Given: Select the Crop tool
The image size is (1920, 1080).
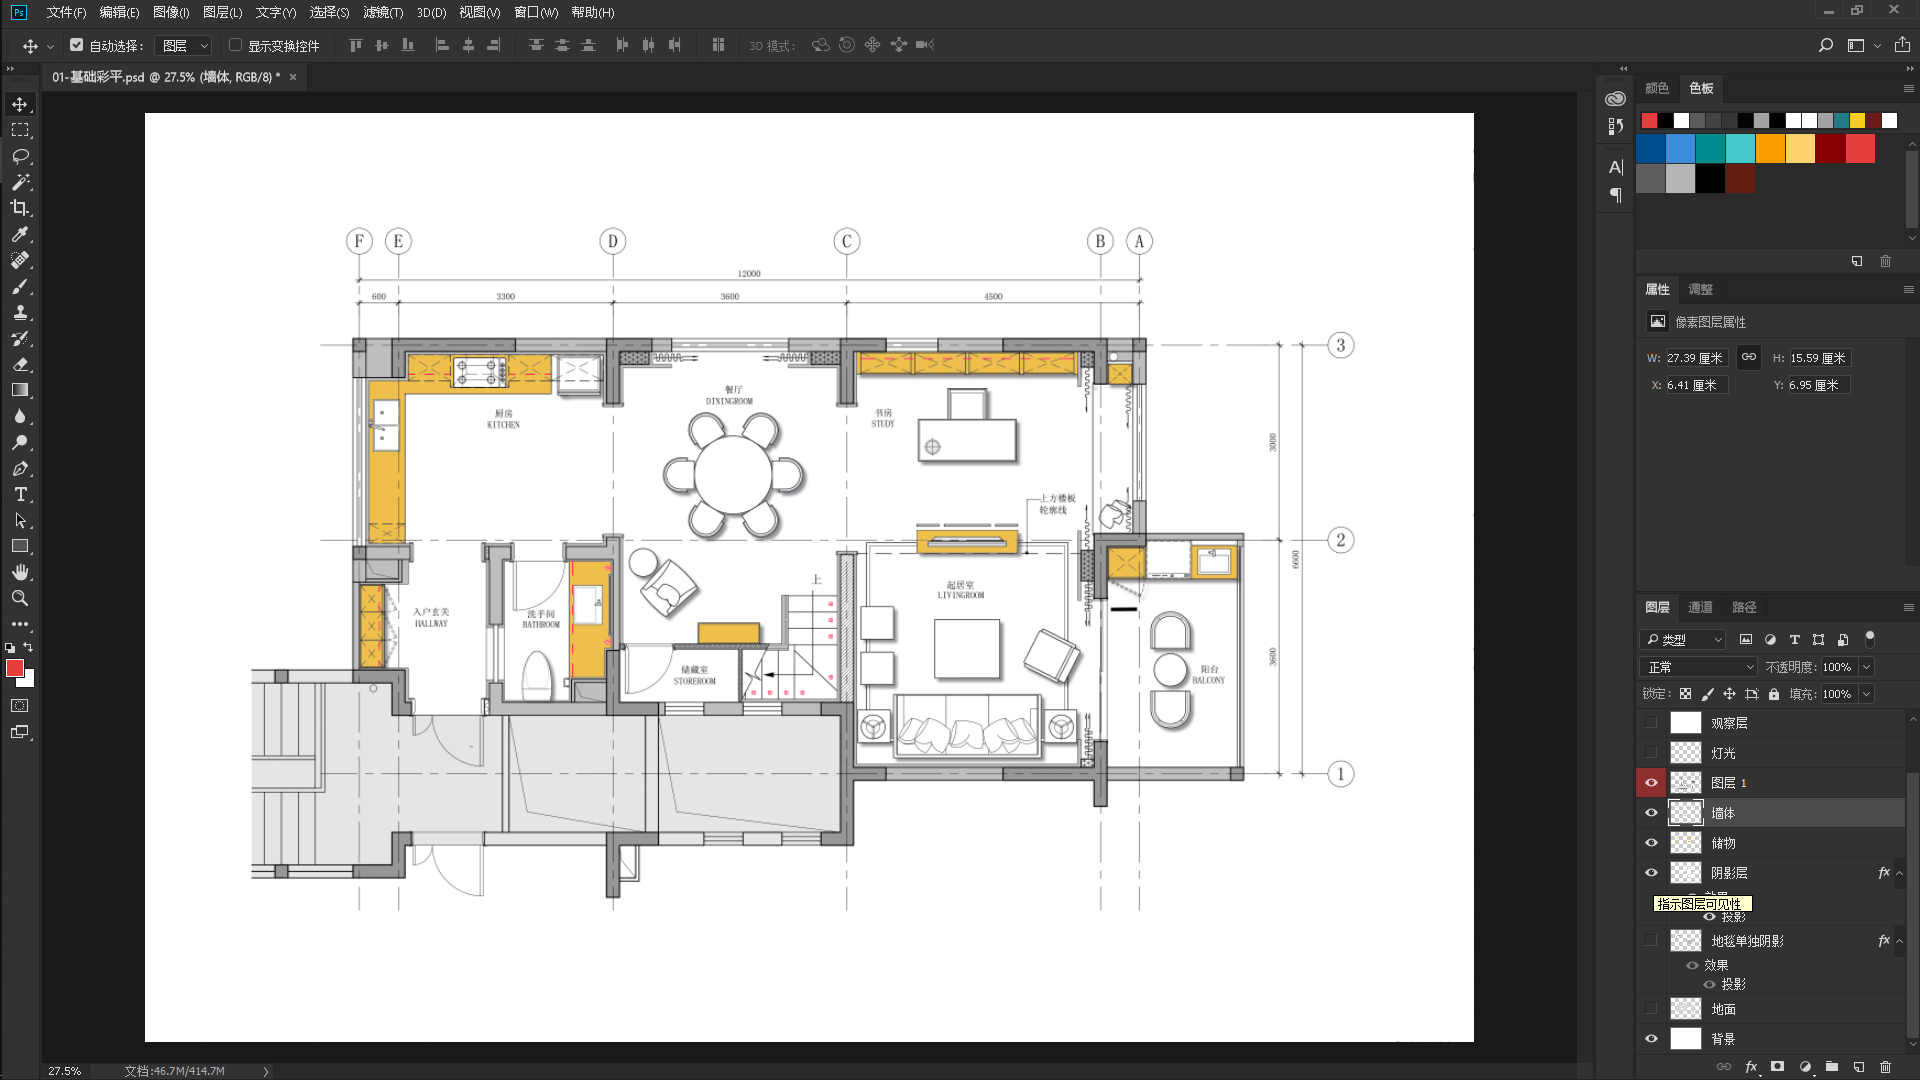Looking at the screenshot, I should (20, 208).
